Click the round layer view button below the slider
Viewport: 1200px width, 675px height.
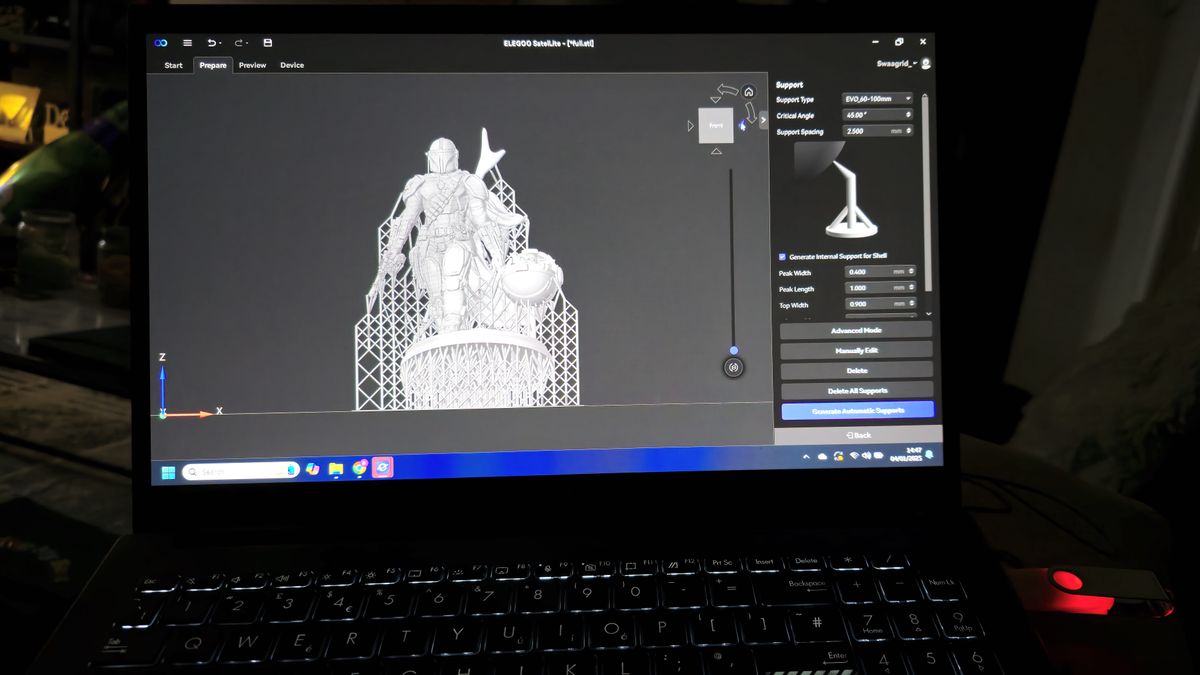(734, 368)
